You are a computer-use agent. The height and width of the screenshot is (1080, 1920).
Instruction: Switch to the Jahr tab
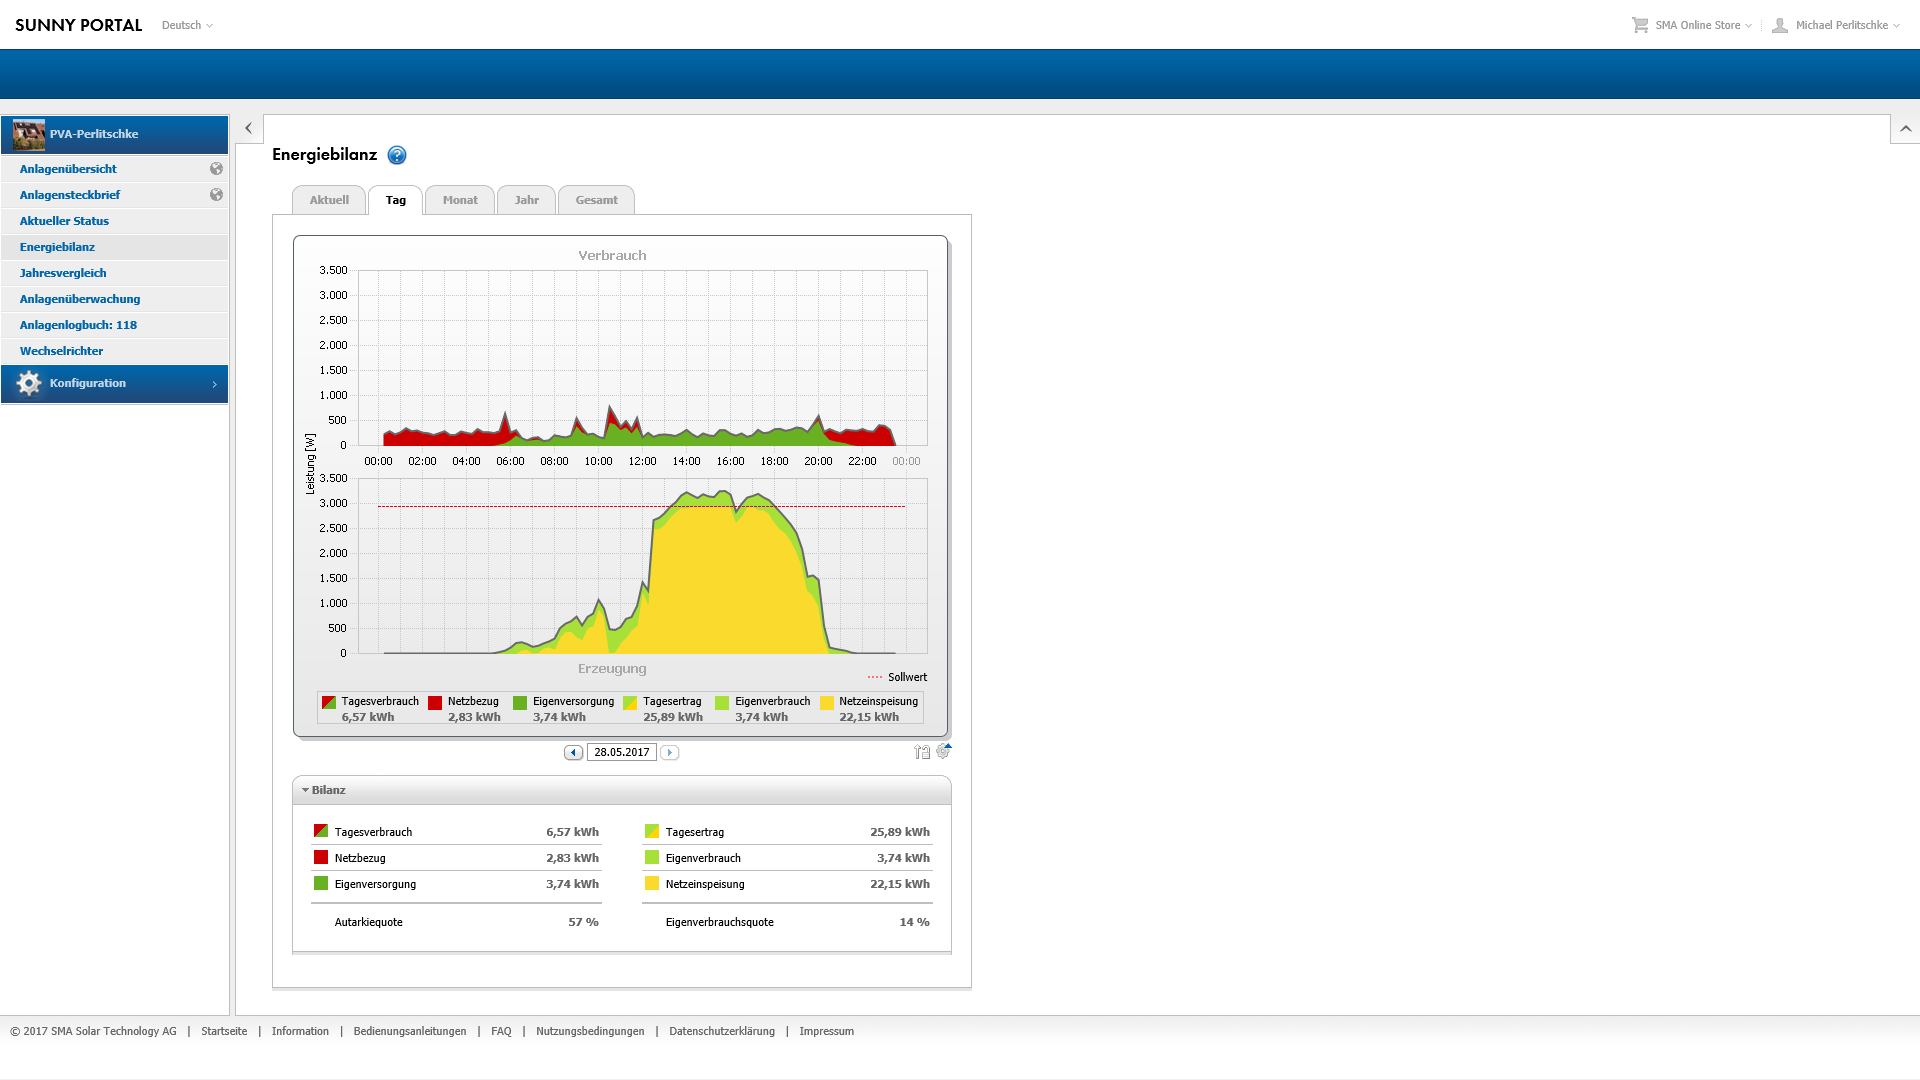pyautogui.click(x=526, y=200)
